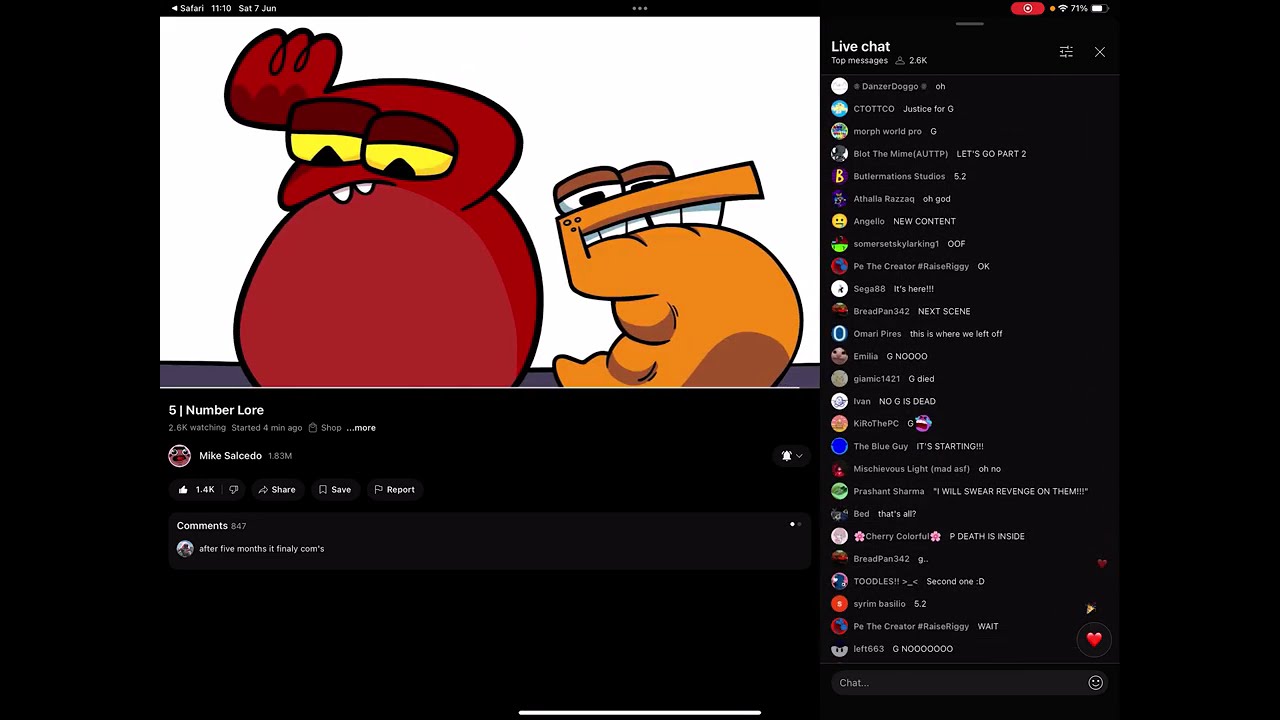This screenshot has width=1280, height=720.
Task: Report the video
Action: 394,490
